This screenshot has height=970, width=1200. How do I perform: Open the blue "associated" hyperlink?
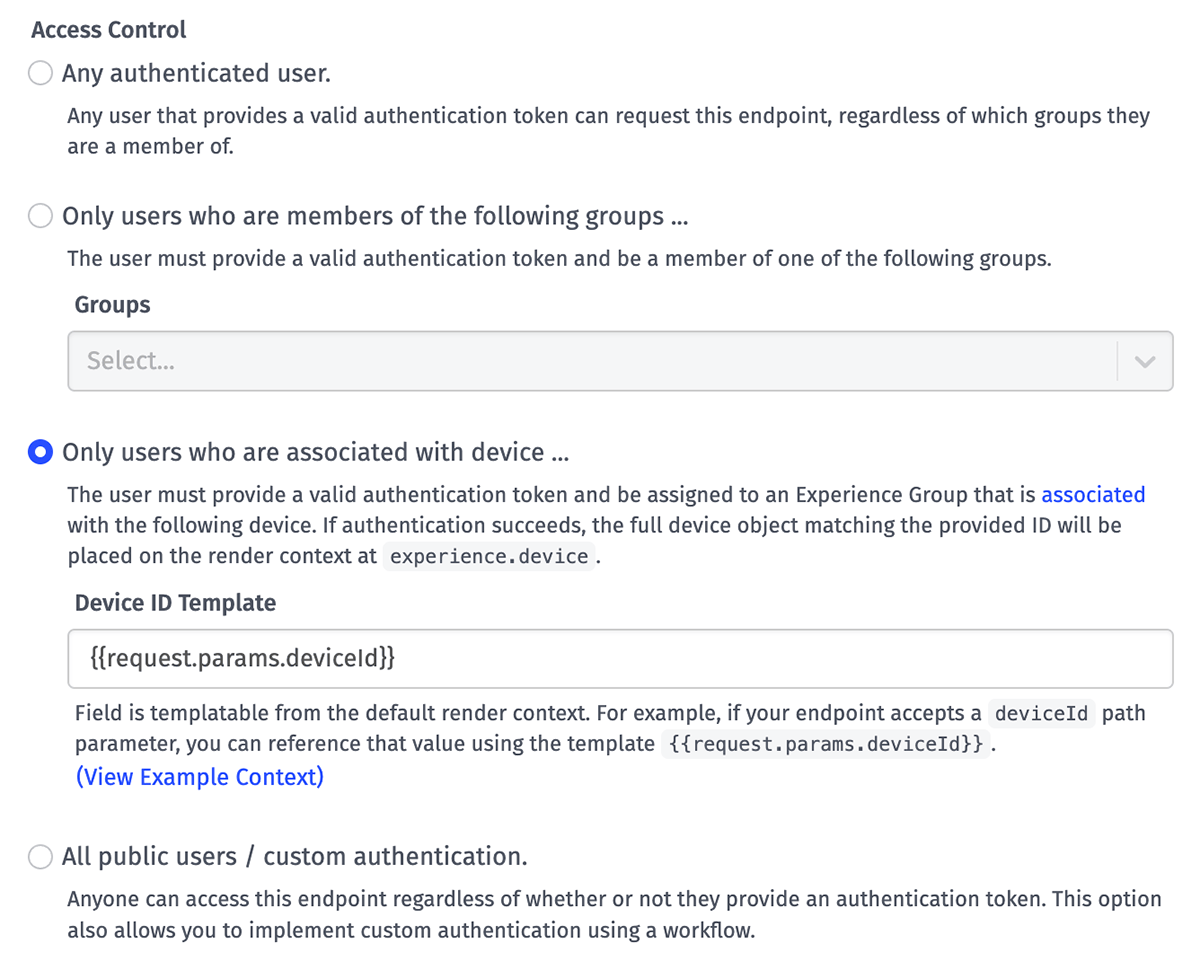point(1093,494)
